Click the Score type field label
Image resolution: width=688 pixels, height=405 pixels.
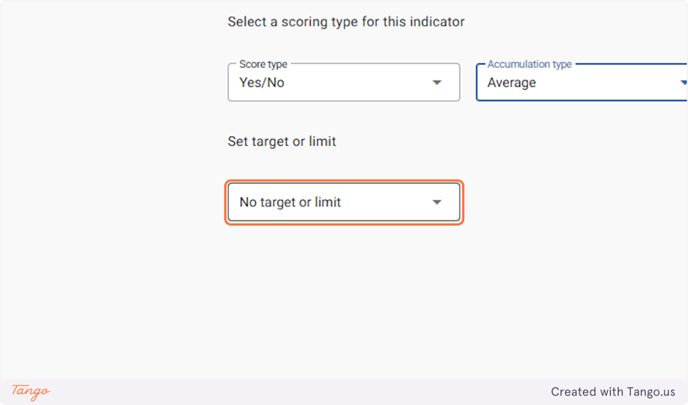click(x=263, y=64)
